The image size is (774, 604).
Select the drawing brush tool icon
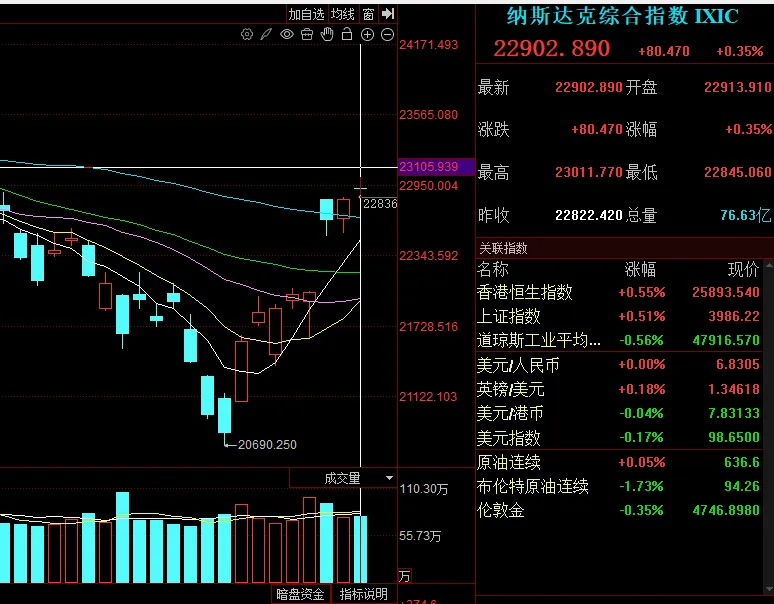267,35
